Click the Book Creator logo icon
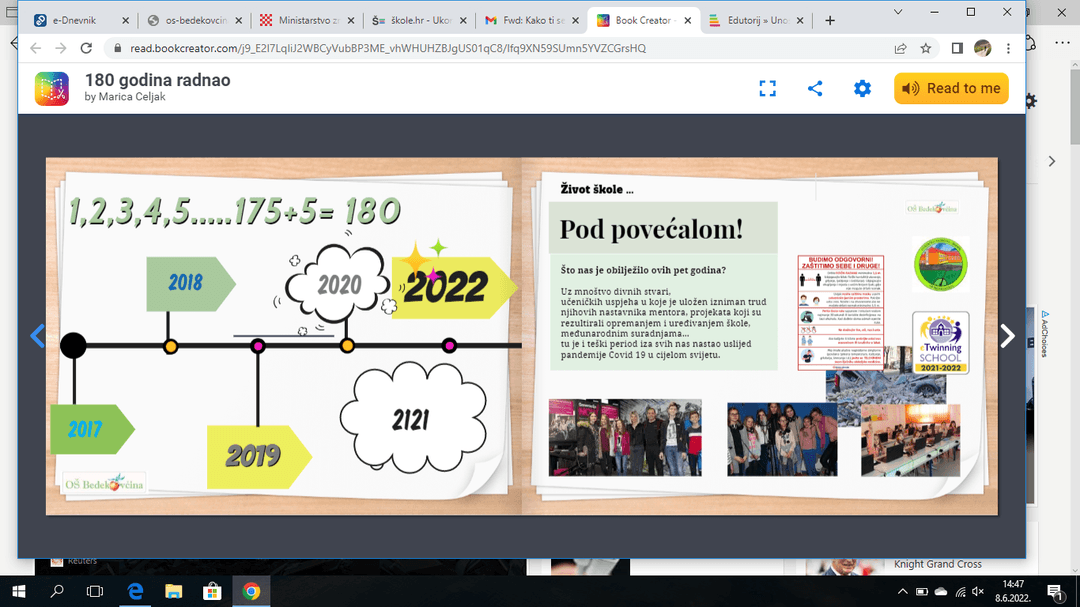The width and height of the screenshot is (1080, 607). [x=51, y=88]
